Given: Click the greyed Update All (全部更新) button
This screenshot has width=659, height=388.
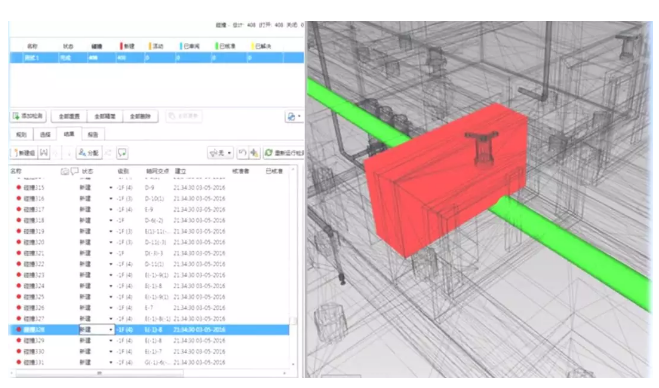Looking at the screenshot, I should coord(184,116).
